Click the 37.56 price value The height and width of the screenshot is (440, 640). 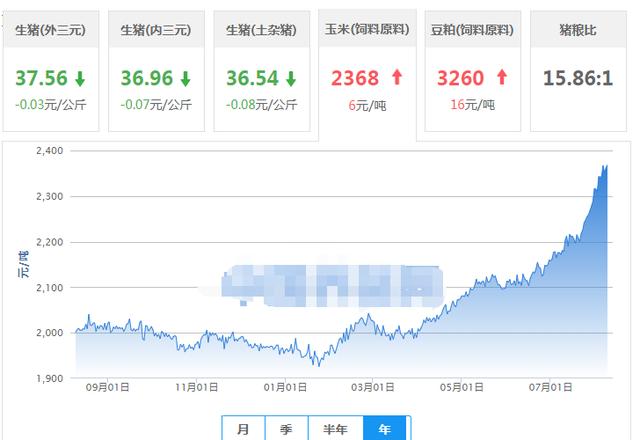[41, 78]
